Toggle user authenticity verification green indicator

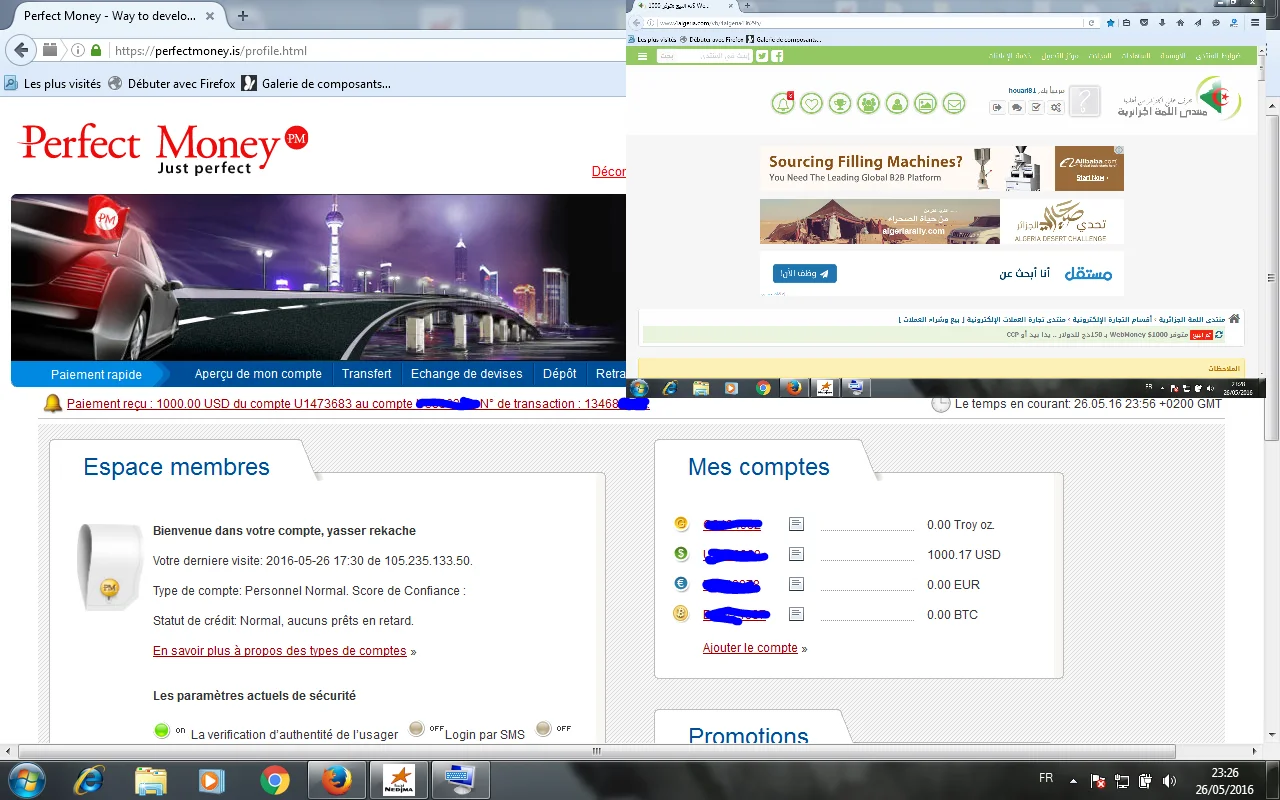point(162,730)
